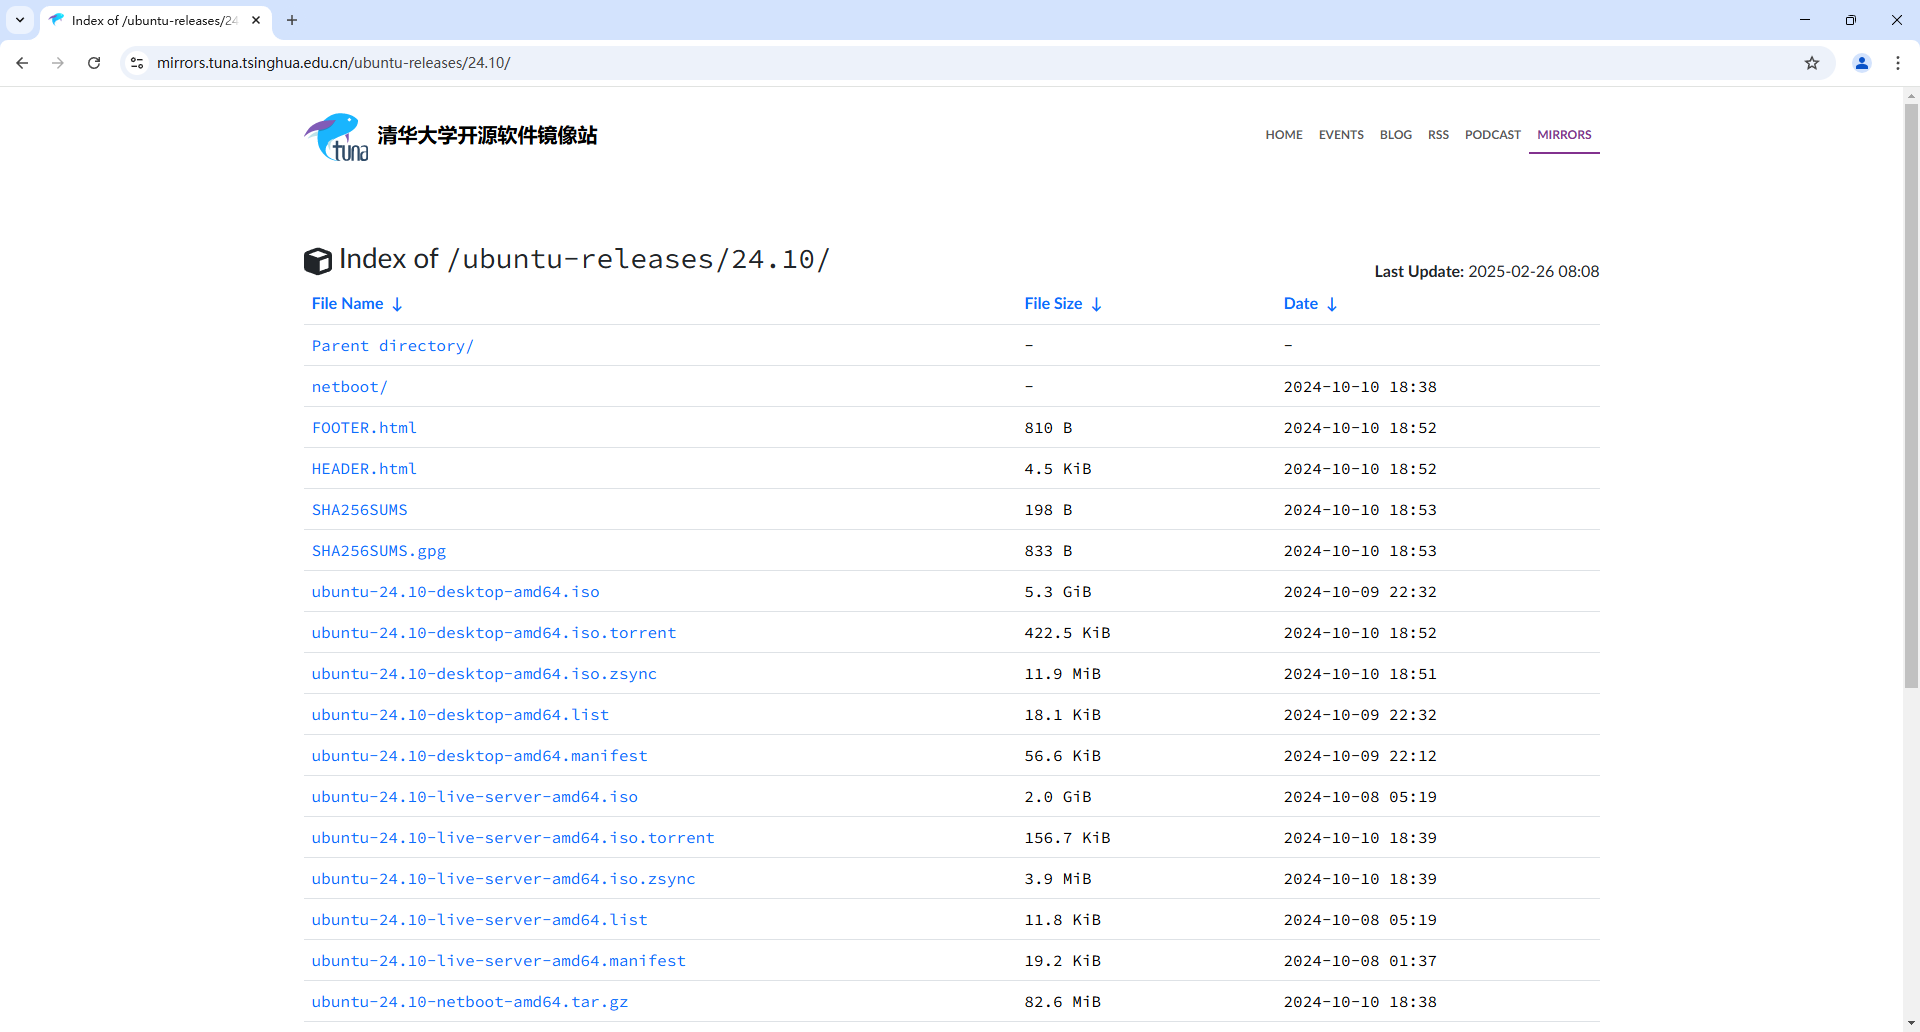Click the page's vertical scrollbar thumb
Screen dimensions: 1920x1032
(x=1911, y=396)
